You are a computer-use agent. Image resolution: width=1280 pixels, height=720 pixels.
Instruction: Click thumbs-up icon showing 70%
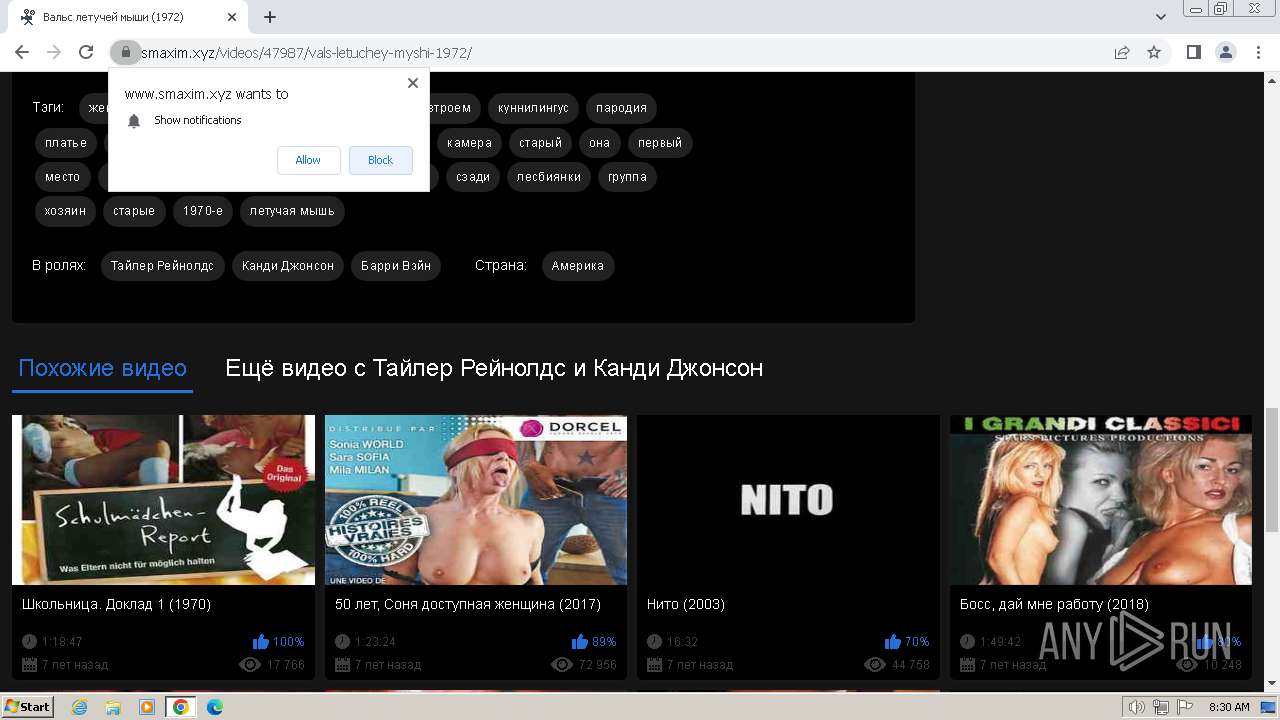click(893, 642)
